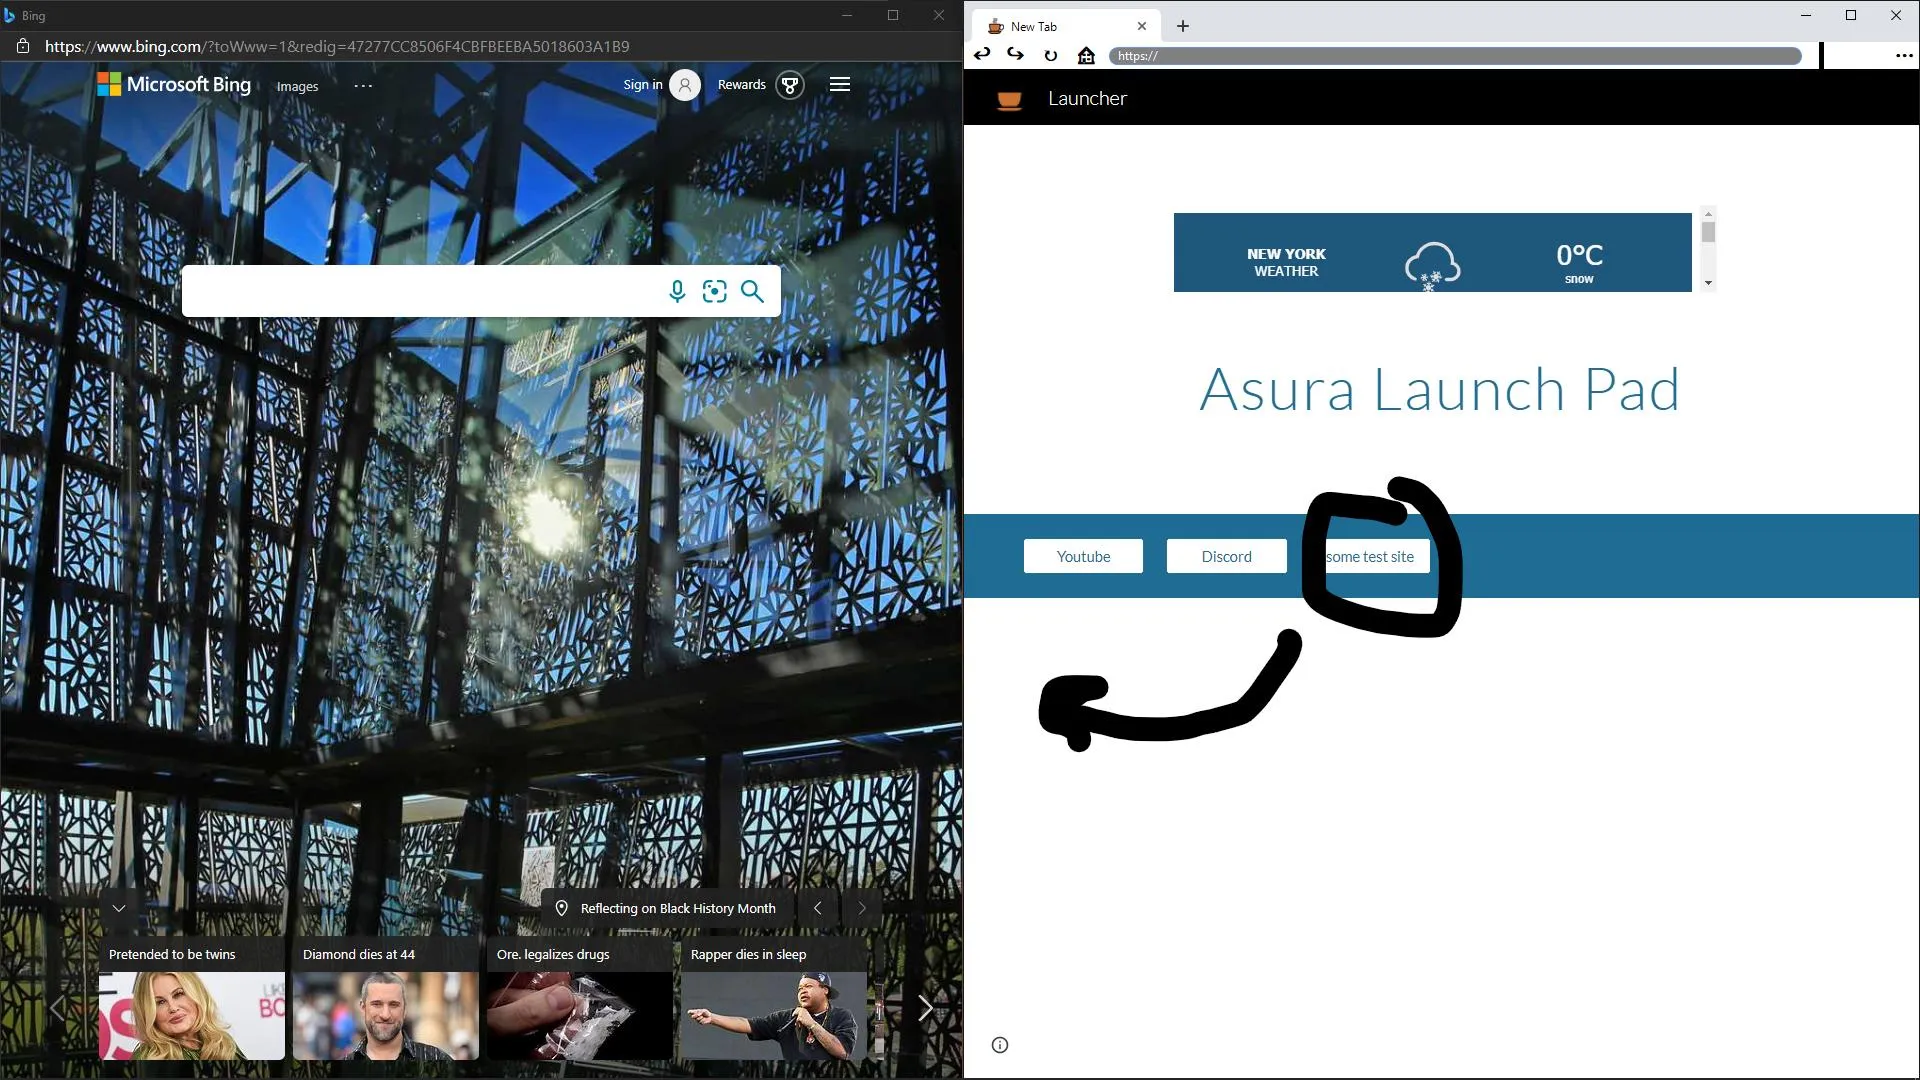Open the Images menu link
The width and height of the screenshot is (1920, 1080).
pyautogui.click(x=297, y=86)
